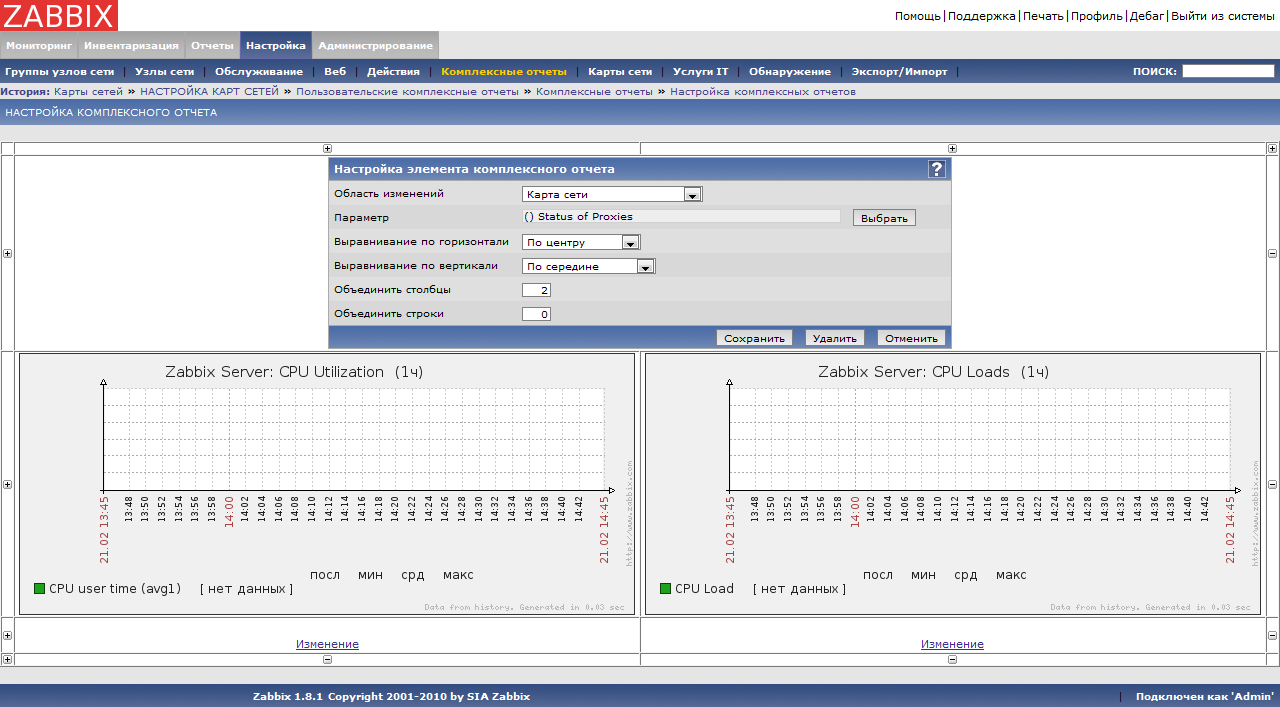Click the Настройка элемента комплексного отчета title
The height and width of the screenshot is (707, 1280).
coord(474,169)
